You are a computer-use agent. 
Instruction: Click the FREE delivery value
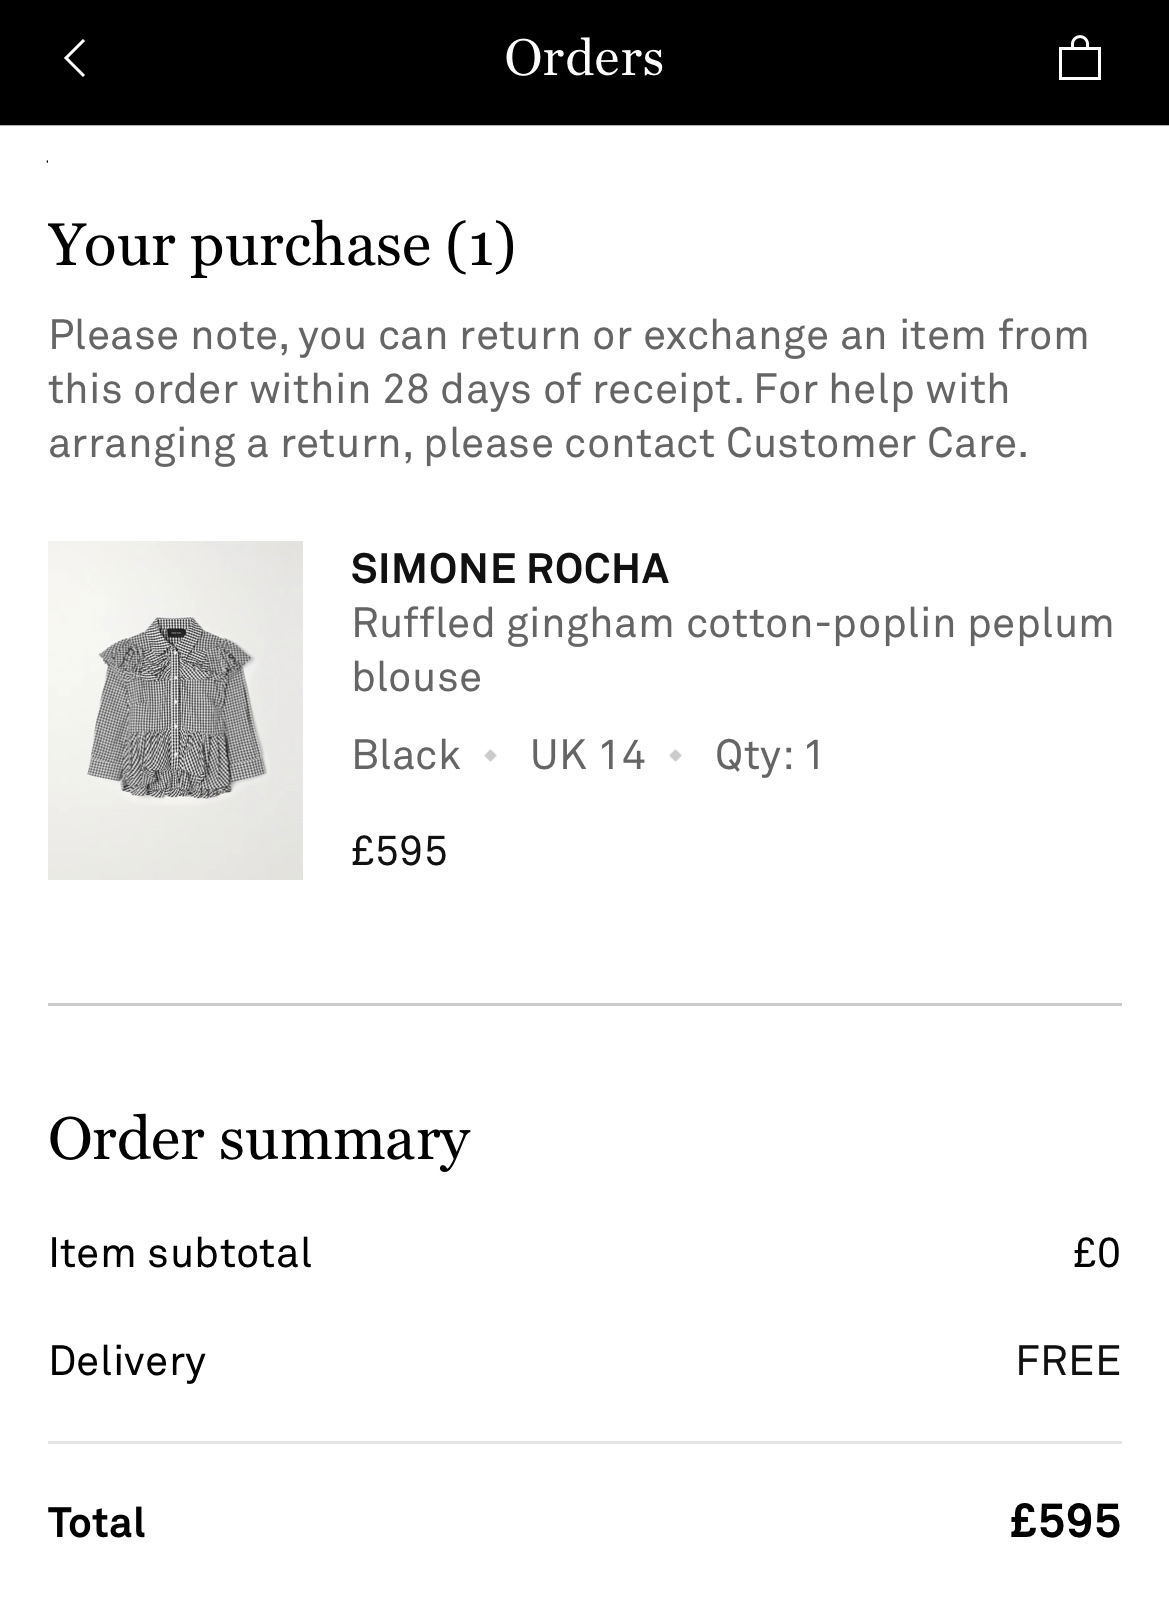point(1068,1361)
